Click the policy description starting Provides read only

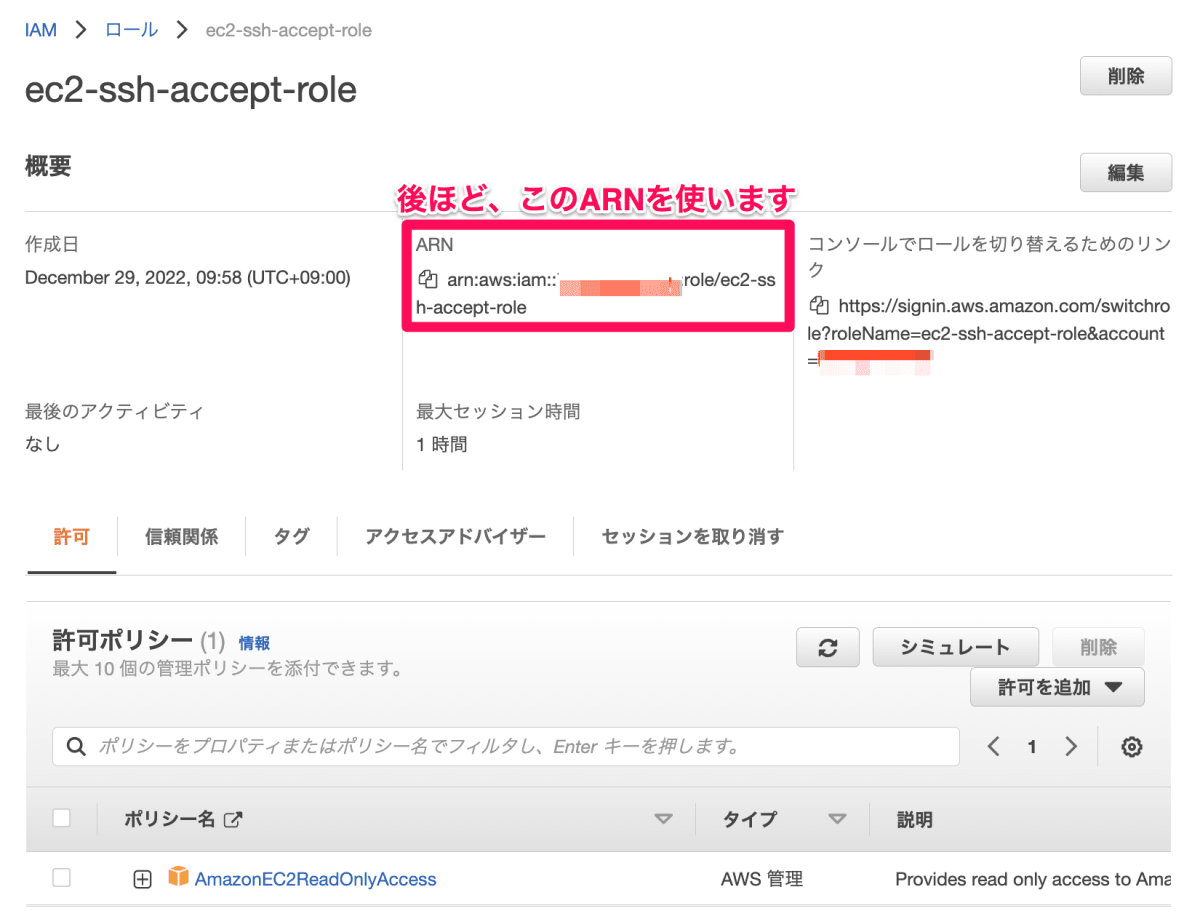[x=1032, y=880]
